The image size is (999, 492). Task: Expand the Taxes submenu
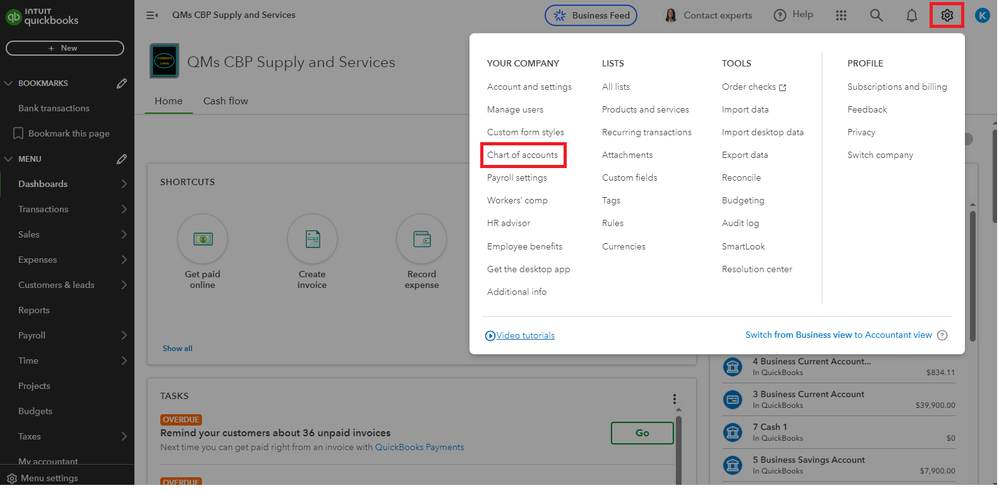point(124,437)
